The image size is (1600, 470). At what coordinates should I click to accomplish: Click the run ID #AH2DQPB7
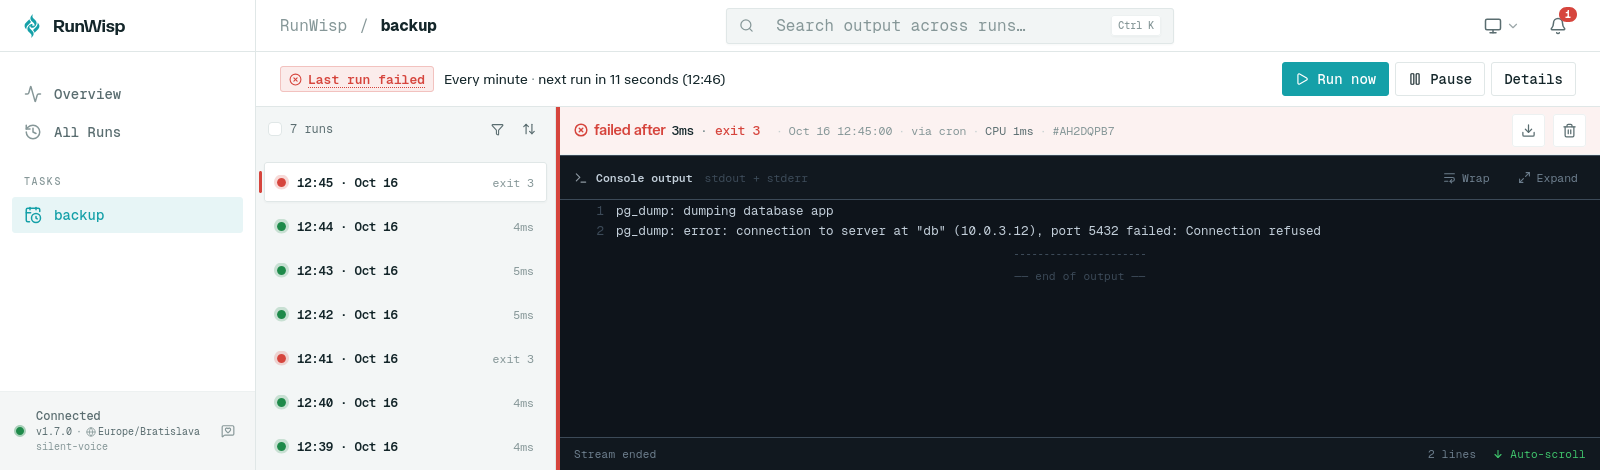coord(1083,131)
